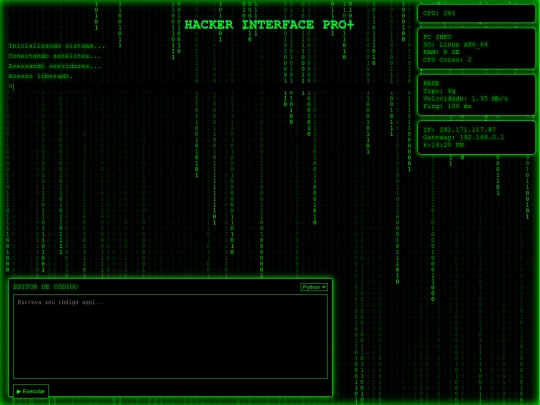Click the "EDITOR DE CÓDIGO" heading
This screenshot has width=540, height=405.
45,287
